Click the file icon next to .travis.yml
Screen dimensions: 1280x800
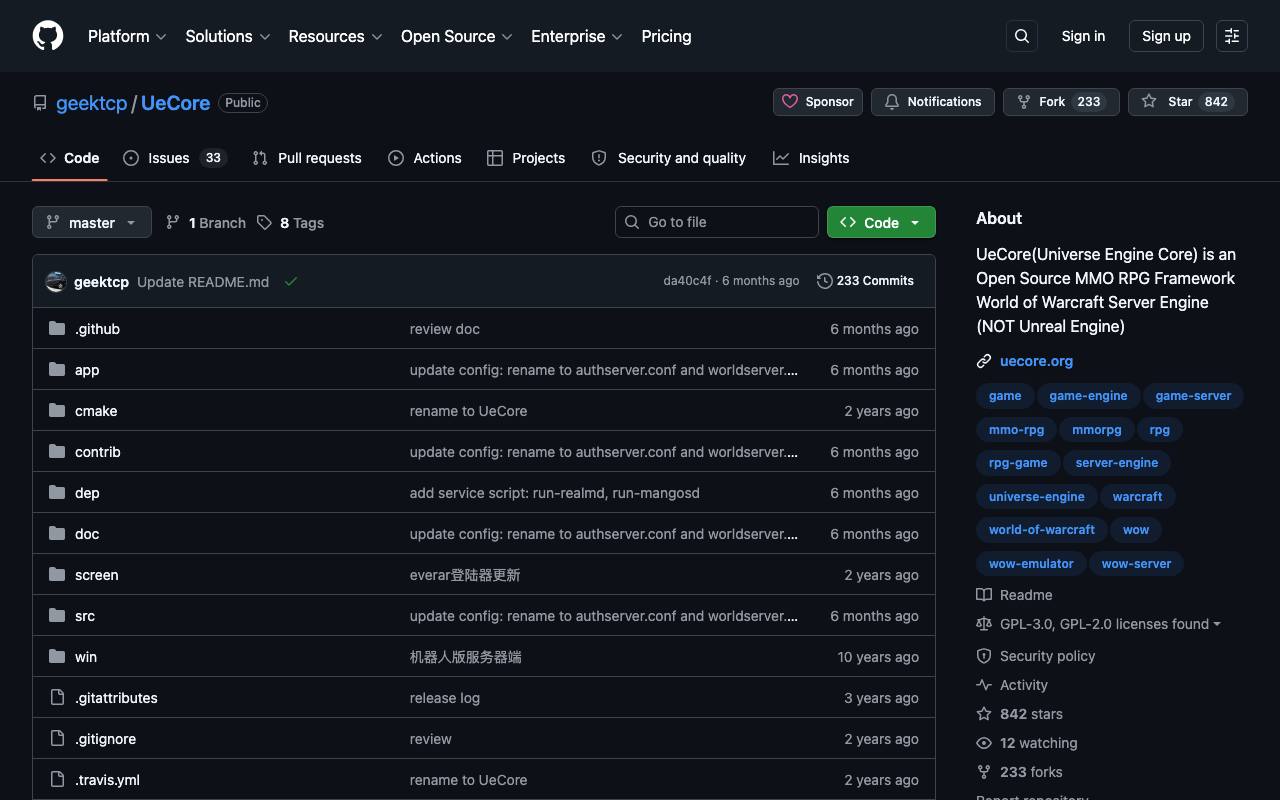point(57,779)
